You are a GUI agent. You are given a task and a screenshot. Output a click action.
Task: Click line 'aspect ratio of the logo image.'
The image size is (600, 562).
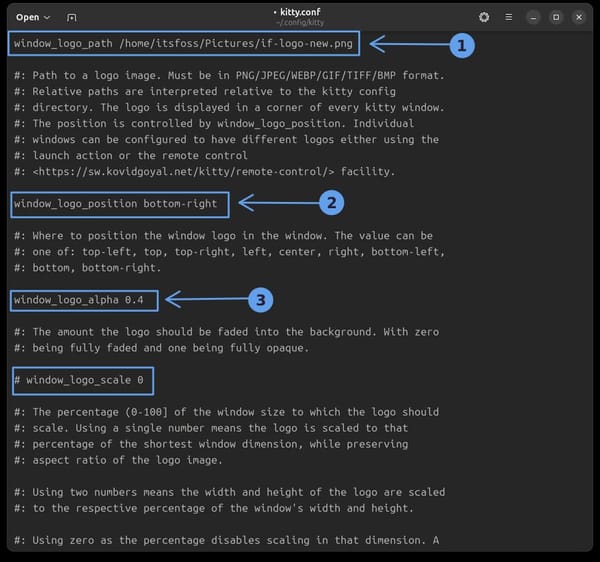[x=118, y=460]
